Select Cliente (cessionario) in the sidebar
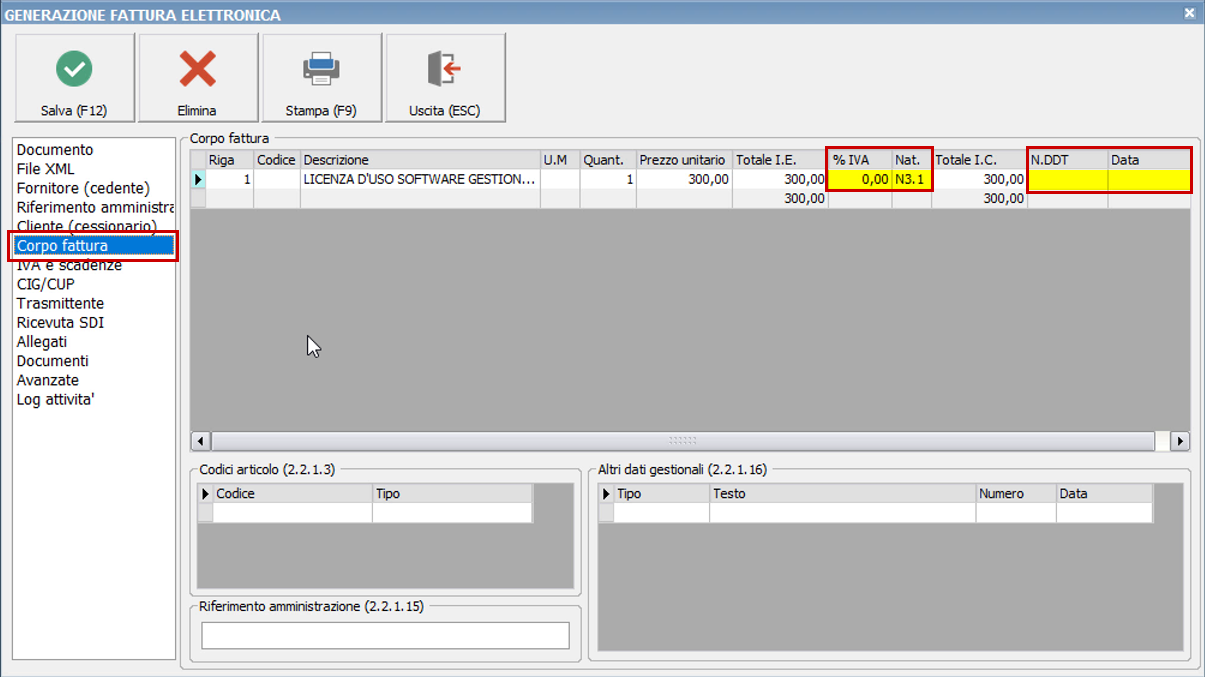This screenshot has height=677, width=1205. [x=86, y=226]
